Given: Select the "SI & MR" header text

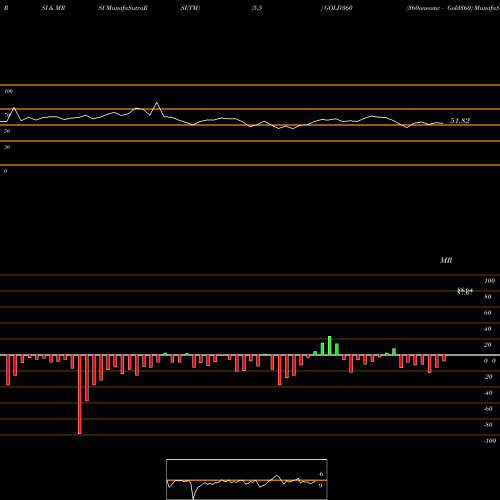Looking at the screenshot, I should tap(53, 8).
